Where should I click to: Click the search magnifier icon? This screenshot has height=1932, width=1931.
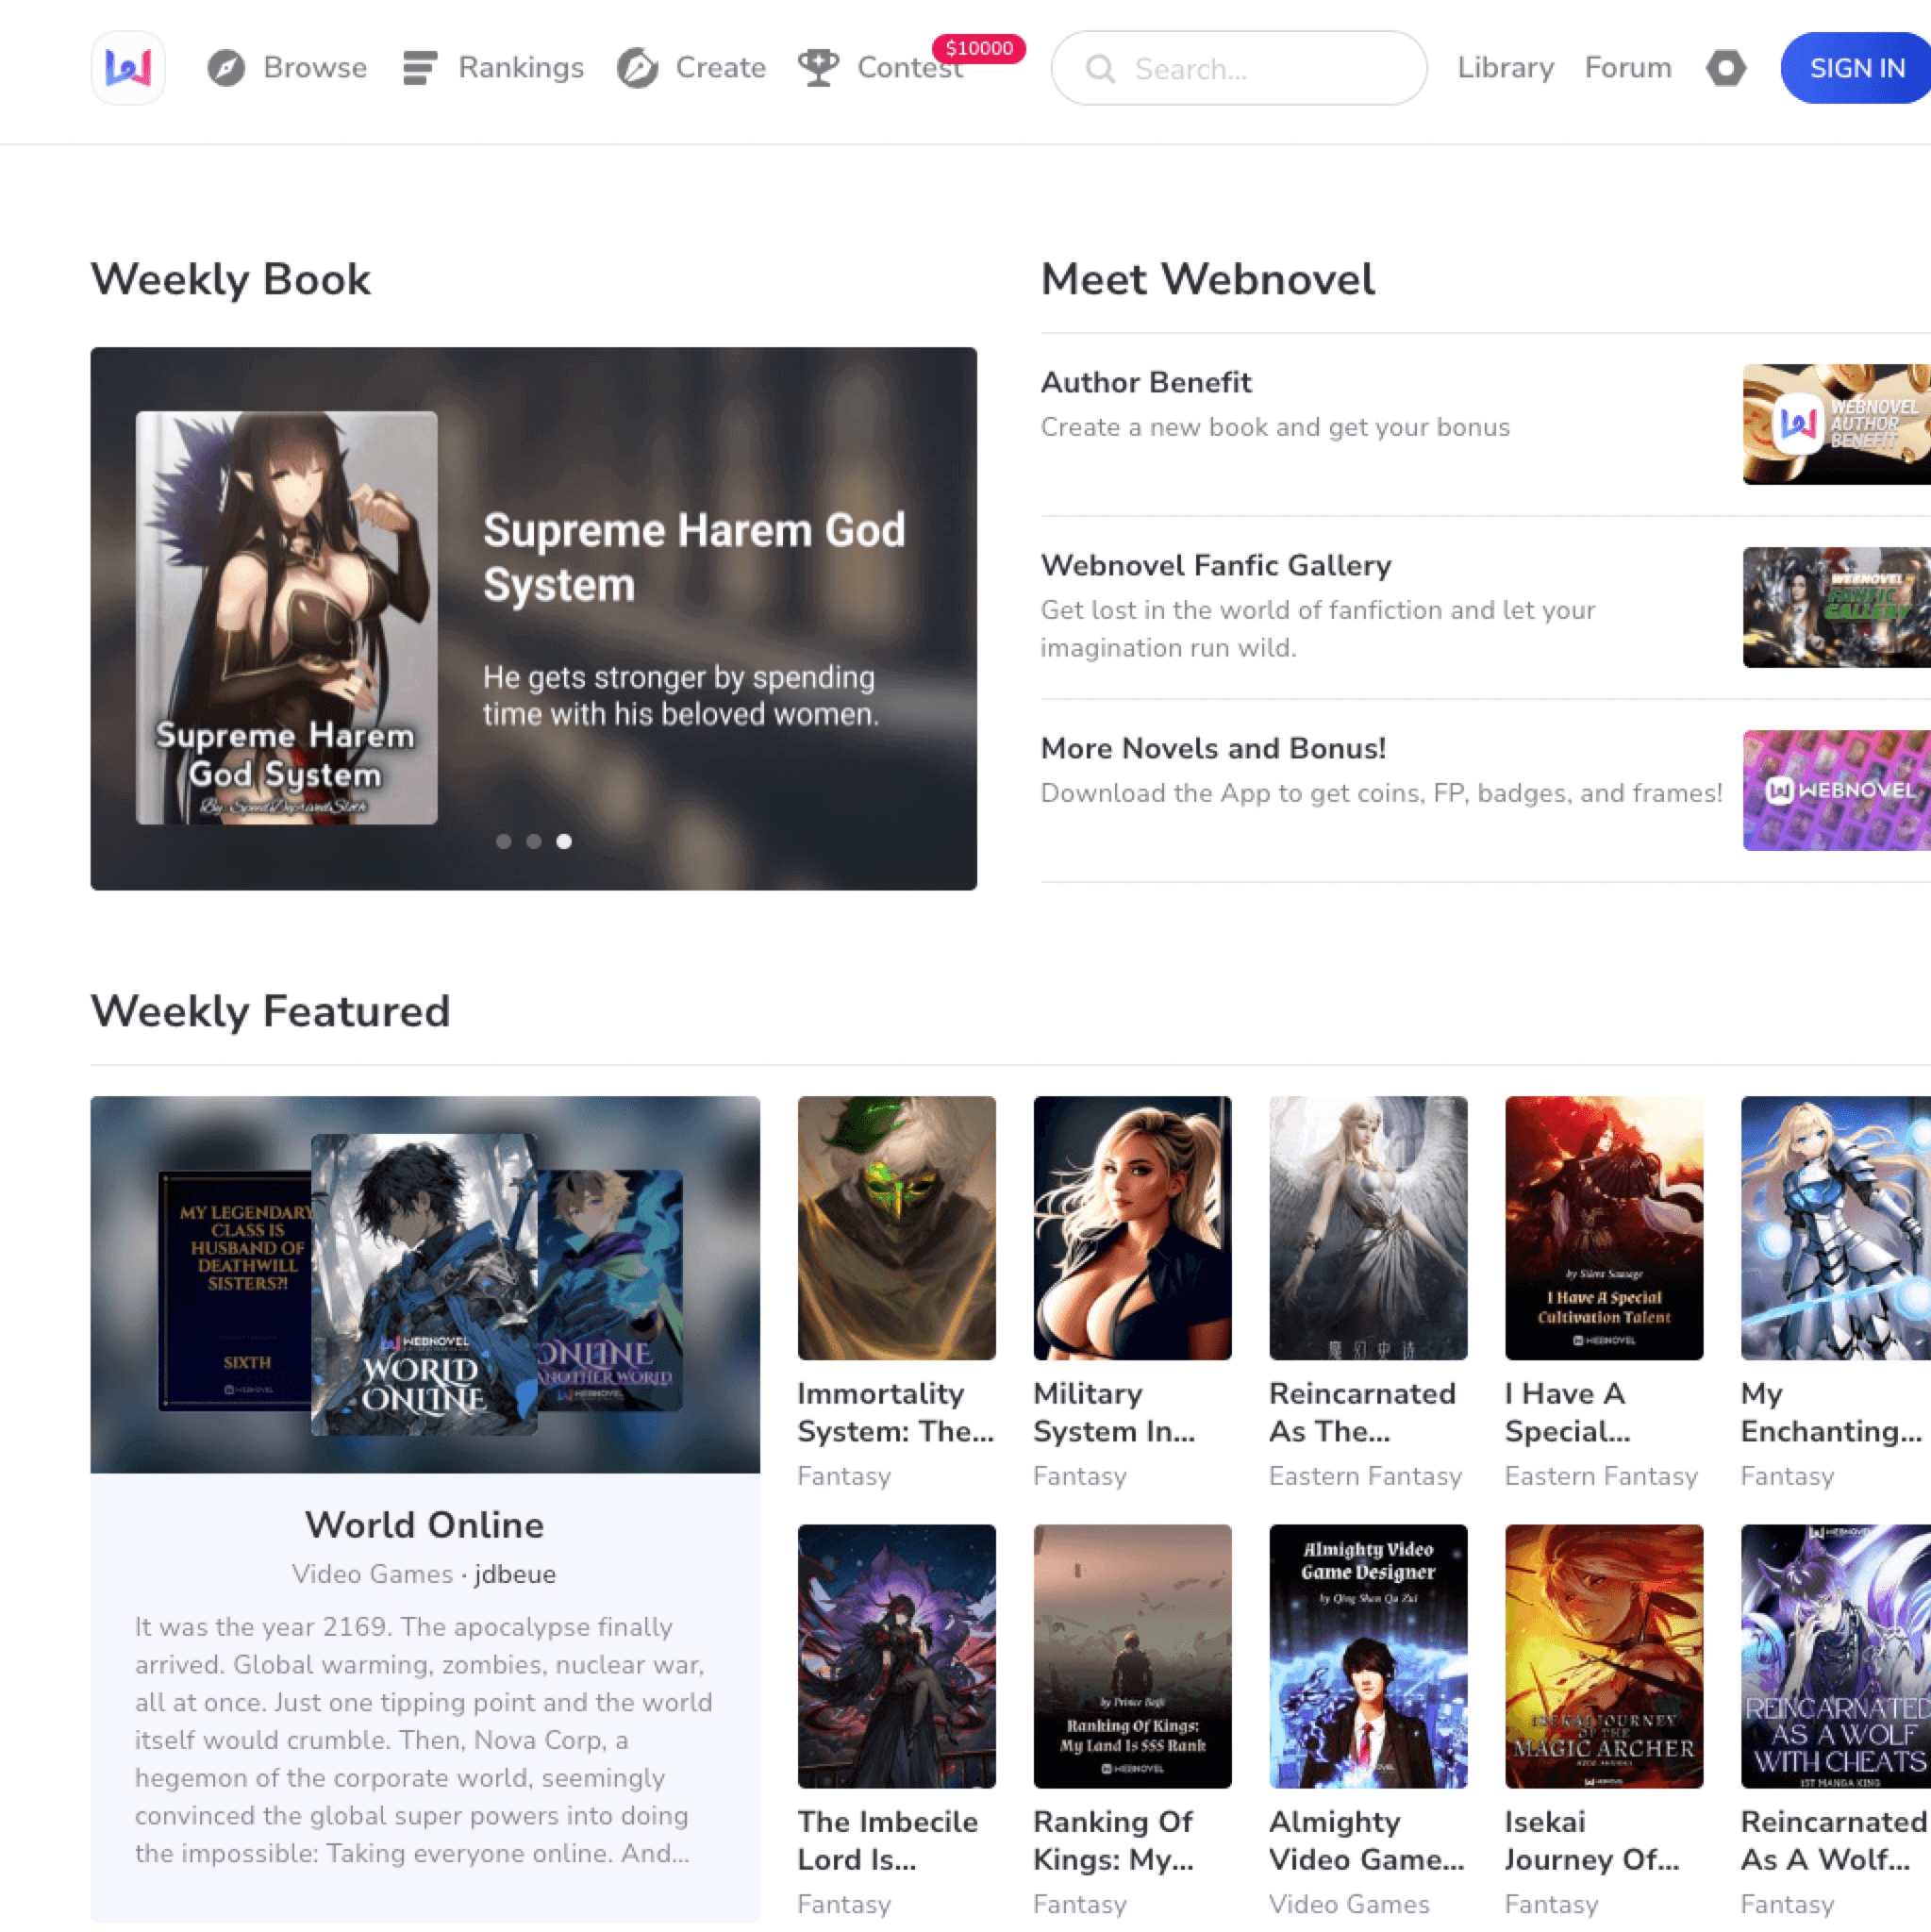coord(1100,68)
